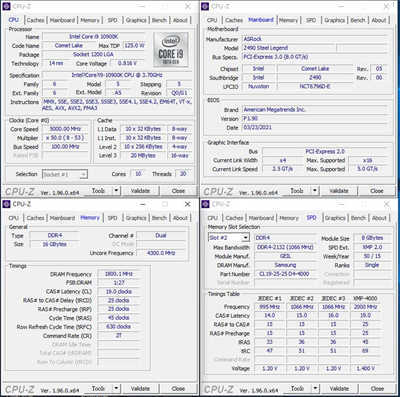Click the Close button in the Memory window
The width and height of the screenshot is (400, 397).
[178, 389]
